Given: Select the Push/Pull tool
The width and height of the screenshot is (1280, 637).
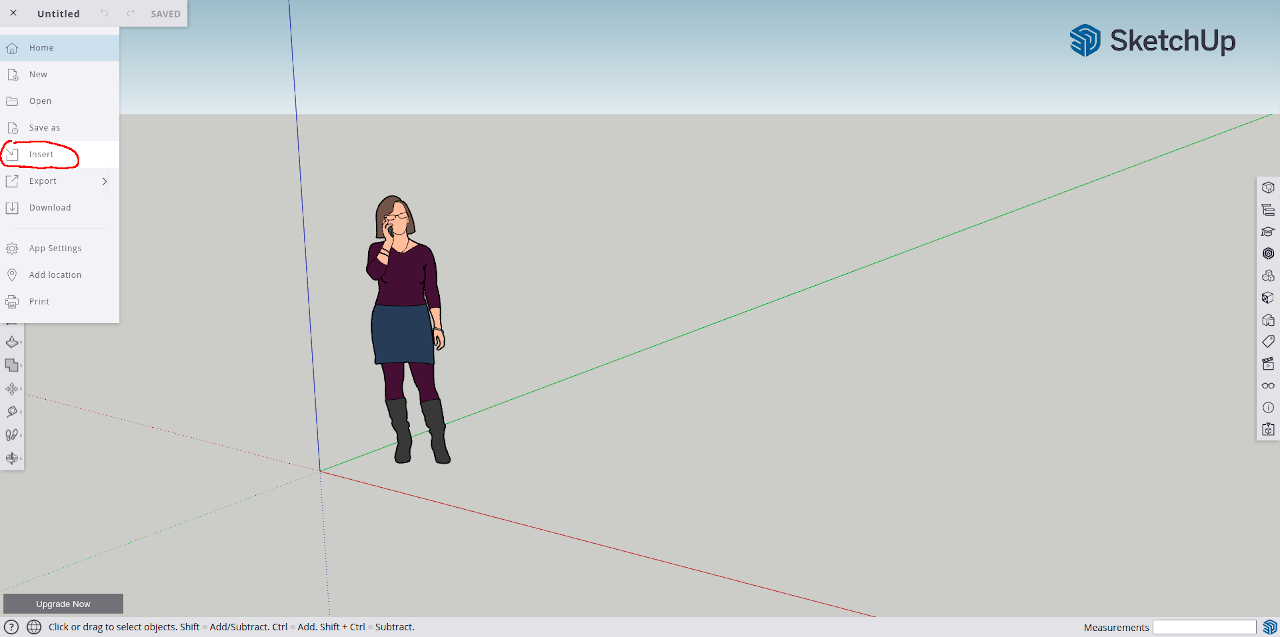Looking at the screenshot, I should click(x=13, y=341).
